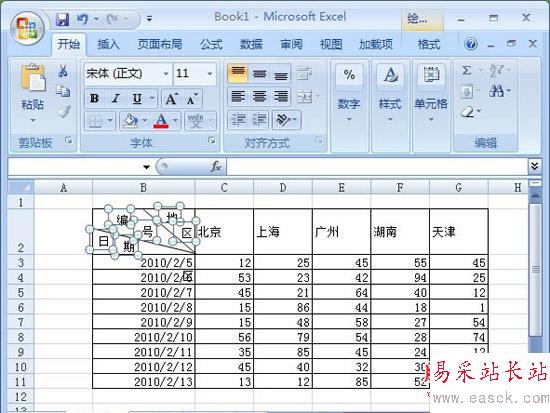Expand the name box dropdown arrow

click(147, 167)
